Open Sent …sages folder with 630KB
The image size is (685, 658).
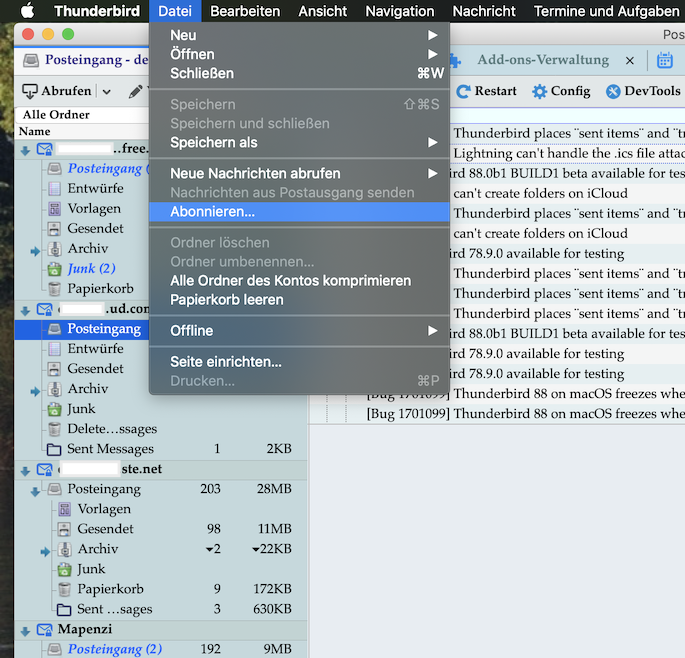tap(114, 609)
